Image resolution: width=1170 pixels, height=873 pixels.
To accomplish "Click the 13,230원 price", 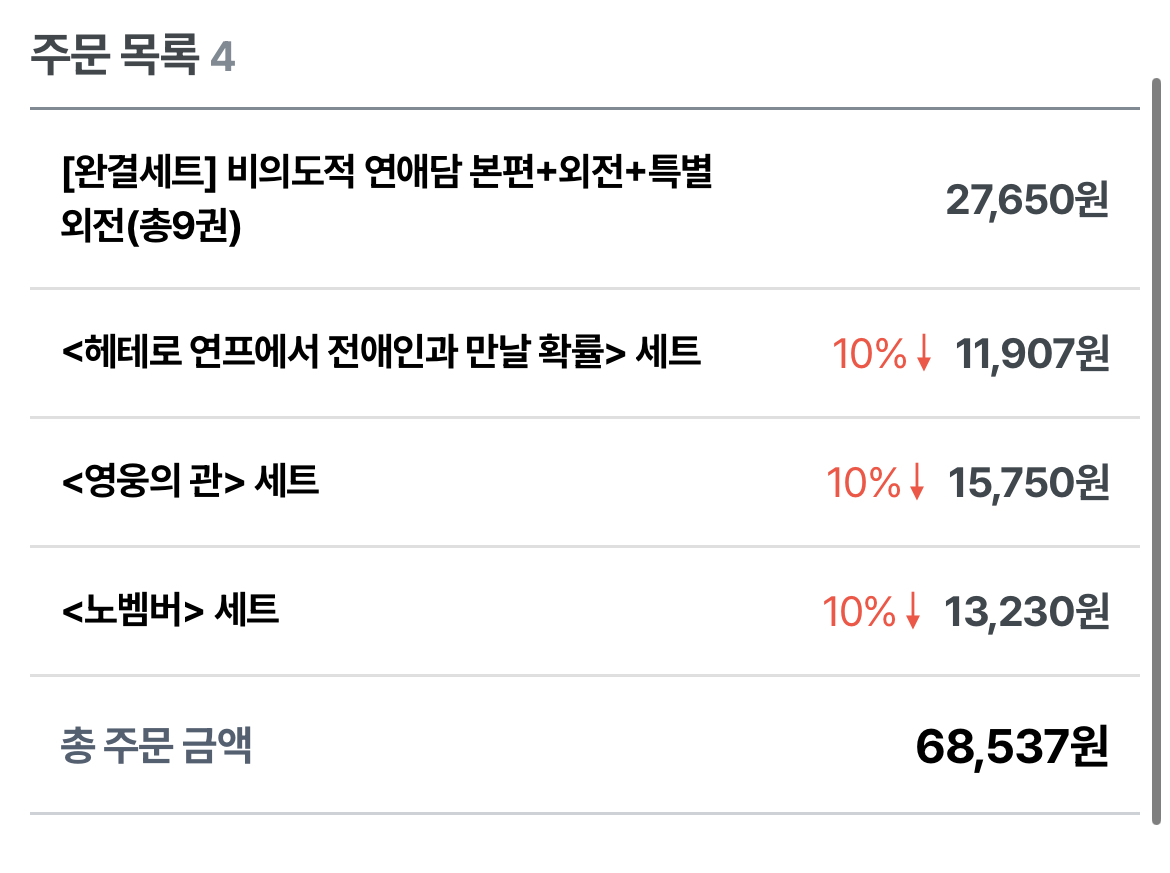I will 1027,612.
